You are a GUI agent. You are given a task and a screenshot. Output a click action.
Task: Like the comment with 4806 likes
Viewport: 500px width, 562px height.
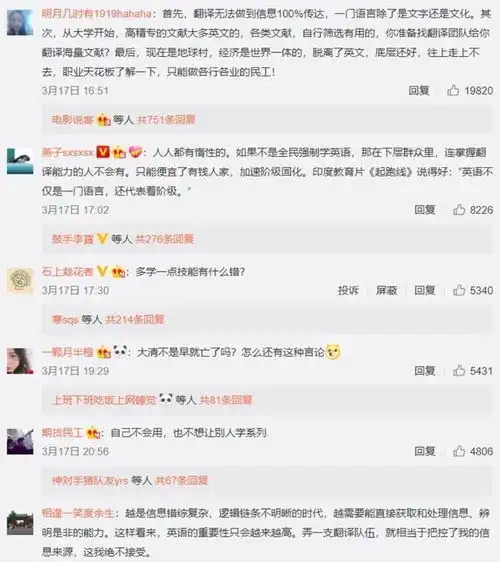pyautogui.click(x=459, y=451)
